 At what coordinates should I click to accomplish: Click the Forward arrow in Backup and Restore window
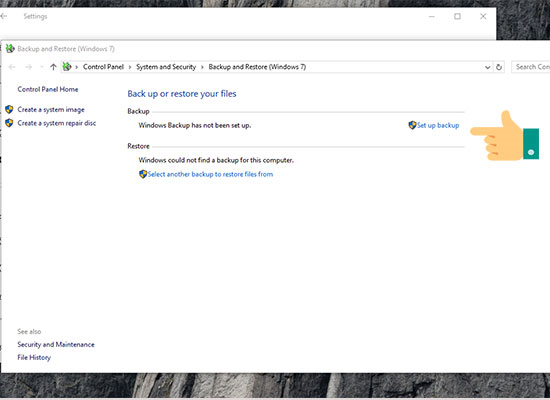29,67
